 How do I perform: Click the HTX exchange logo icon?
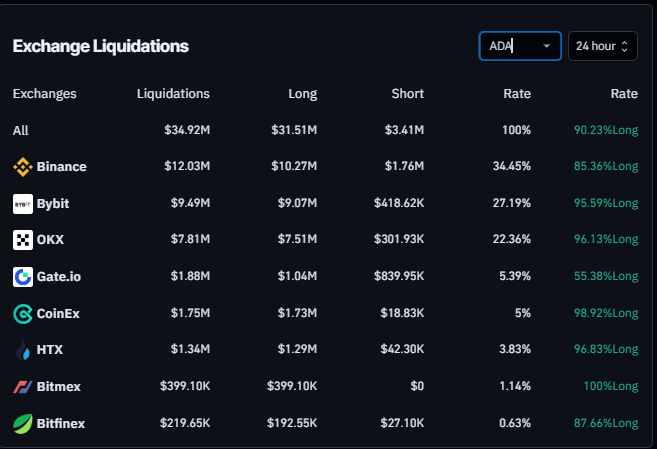pos(22,350)
